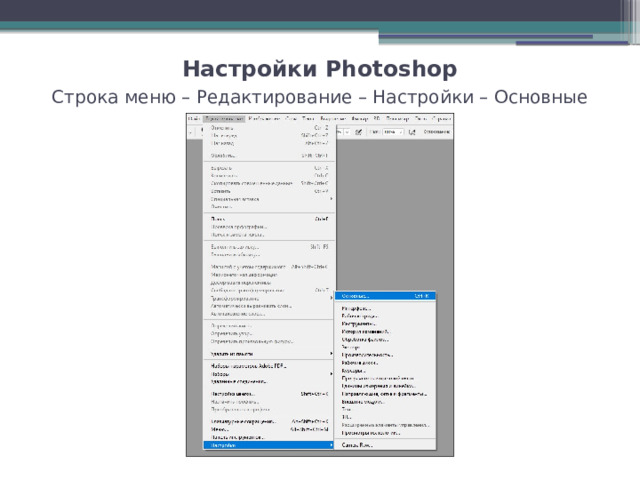Open the Редактирование menu in the menu bar
Screen dimensions: 640x480
point(224,119)
